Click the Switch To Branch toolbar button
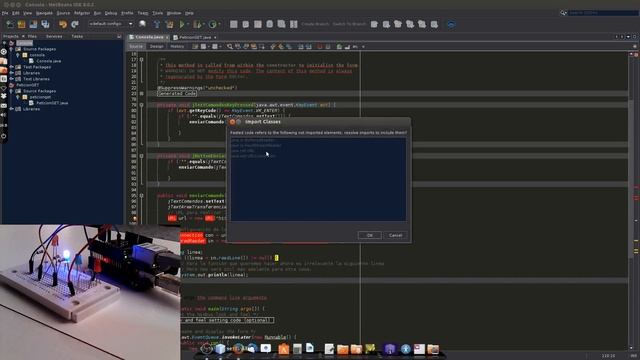Image resolution: width=640 pixels, height=360 pixels. [x=349, y=24]
